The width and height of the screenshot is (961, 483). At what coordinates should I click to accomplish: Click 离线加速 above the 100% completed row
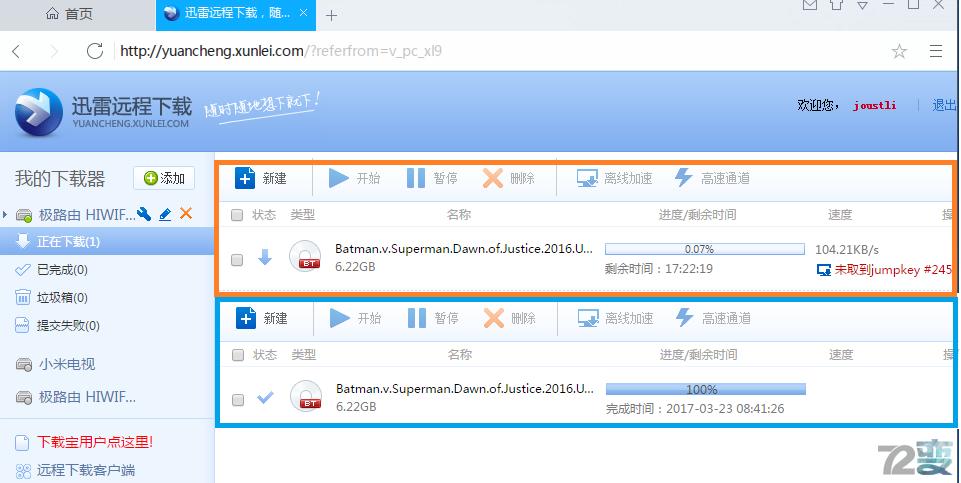tap(616, 318)
